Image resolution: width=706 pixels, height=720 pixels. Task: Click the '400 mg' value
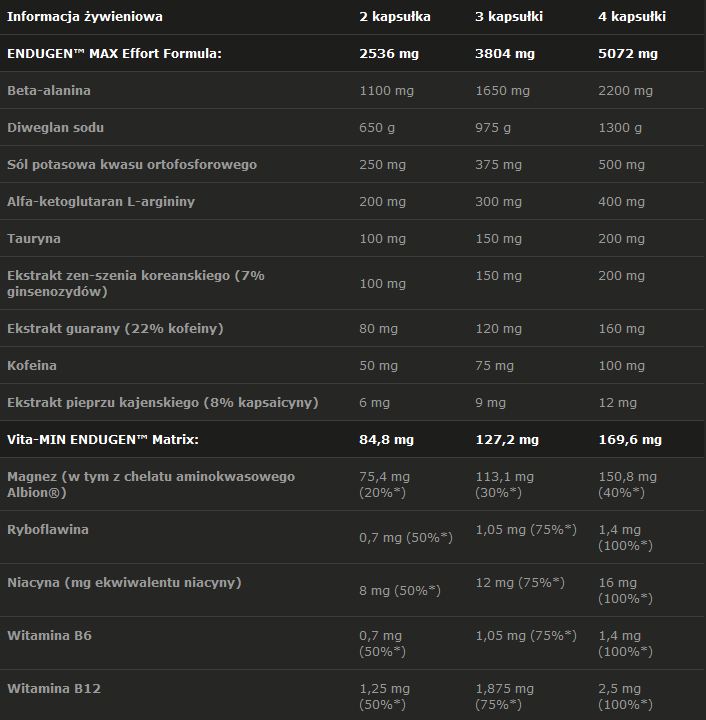coord(621,202)
